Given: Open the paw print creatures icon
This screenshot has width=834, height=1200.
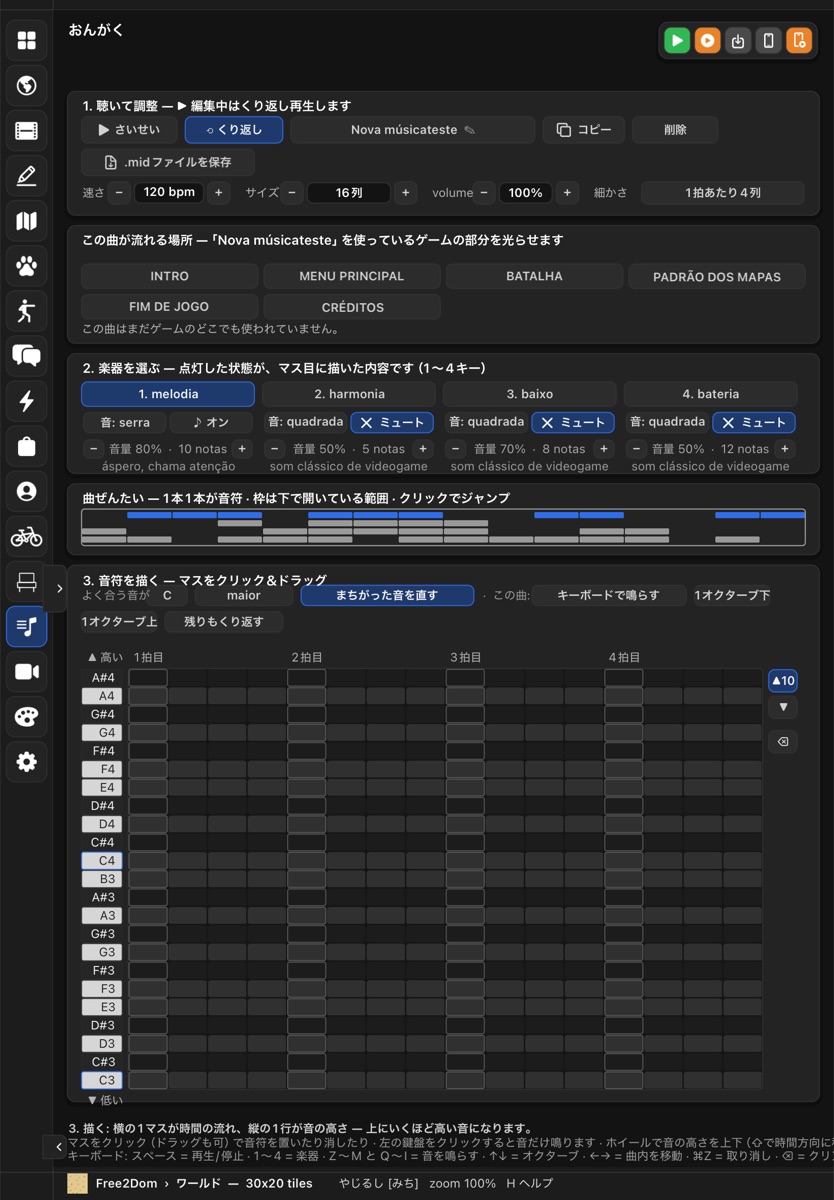Looking at the screenshot, I should [27, 266].
